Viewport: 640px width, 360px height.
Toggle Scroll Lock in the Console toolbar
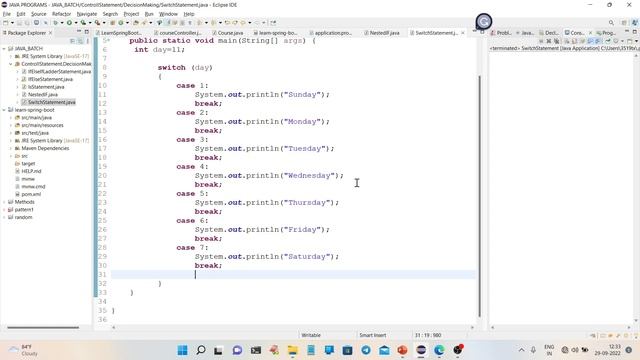[x=575, y=41]
